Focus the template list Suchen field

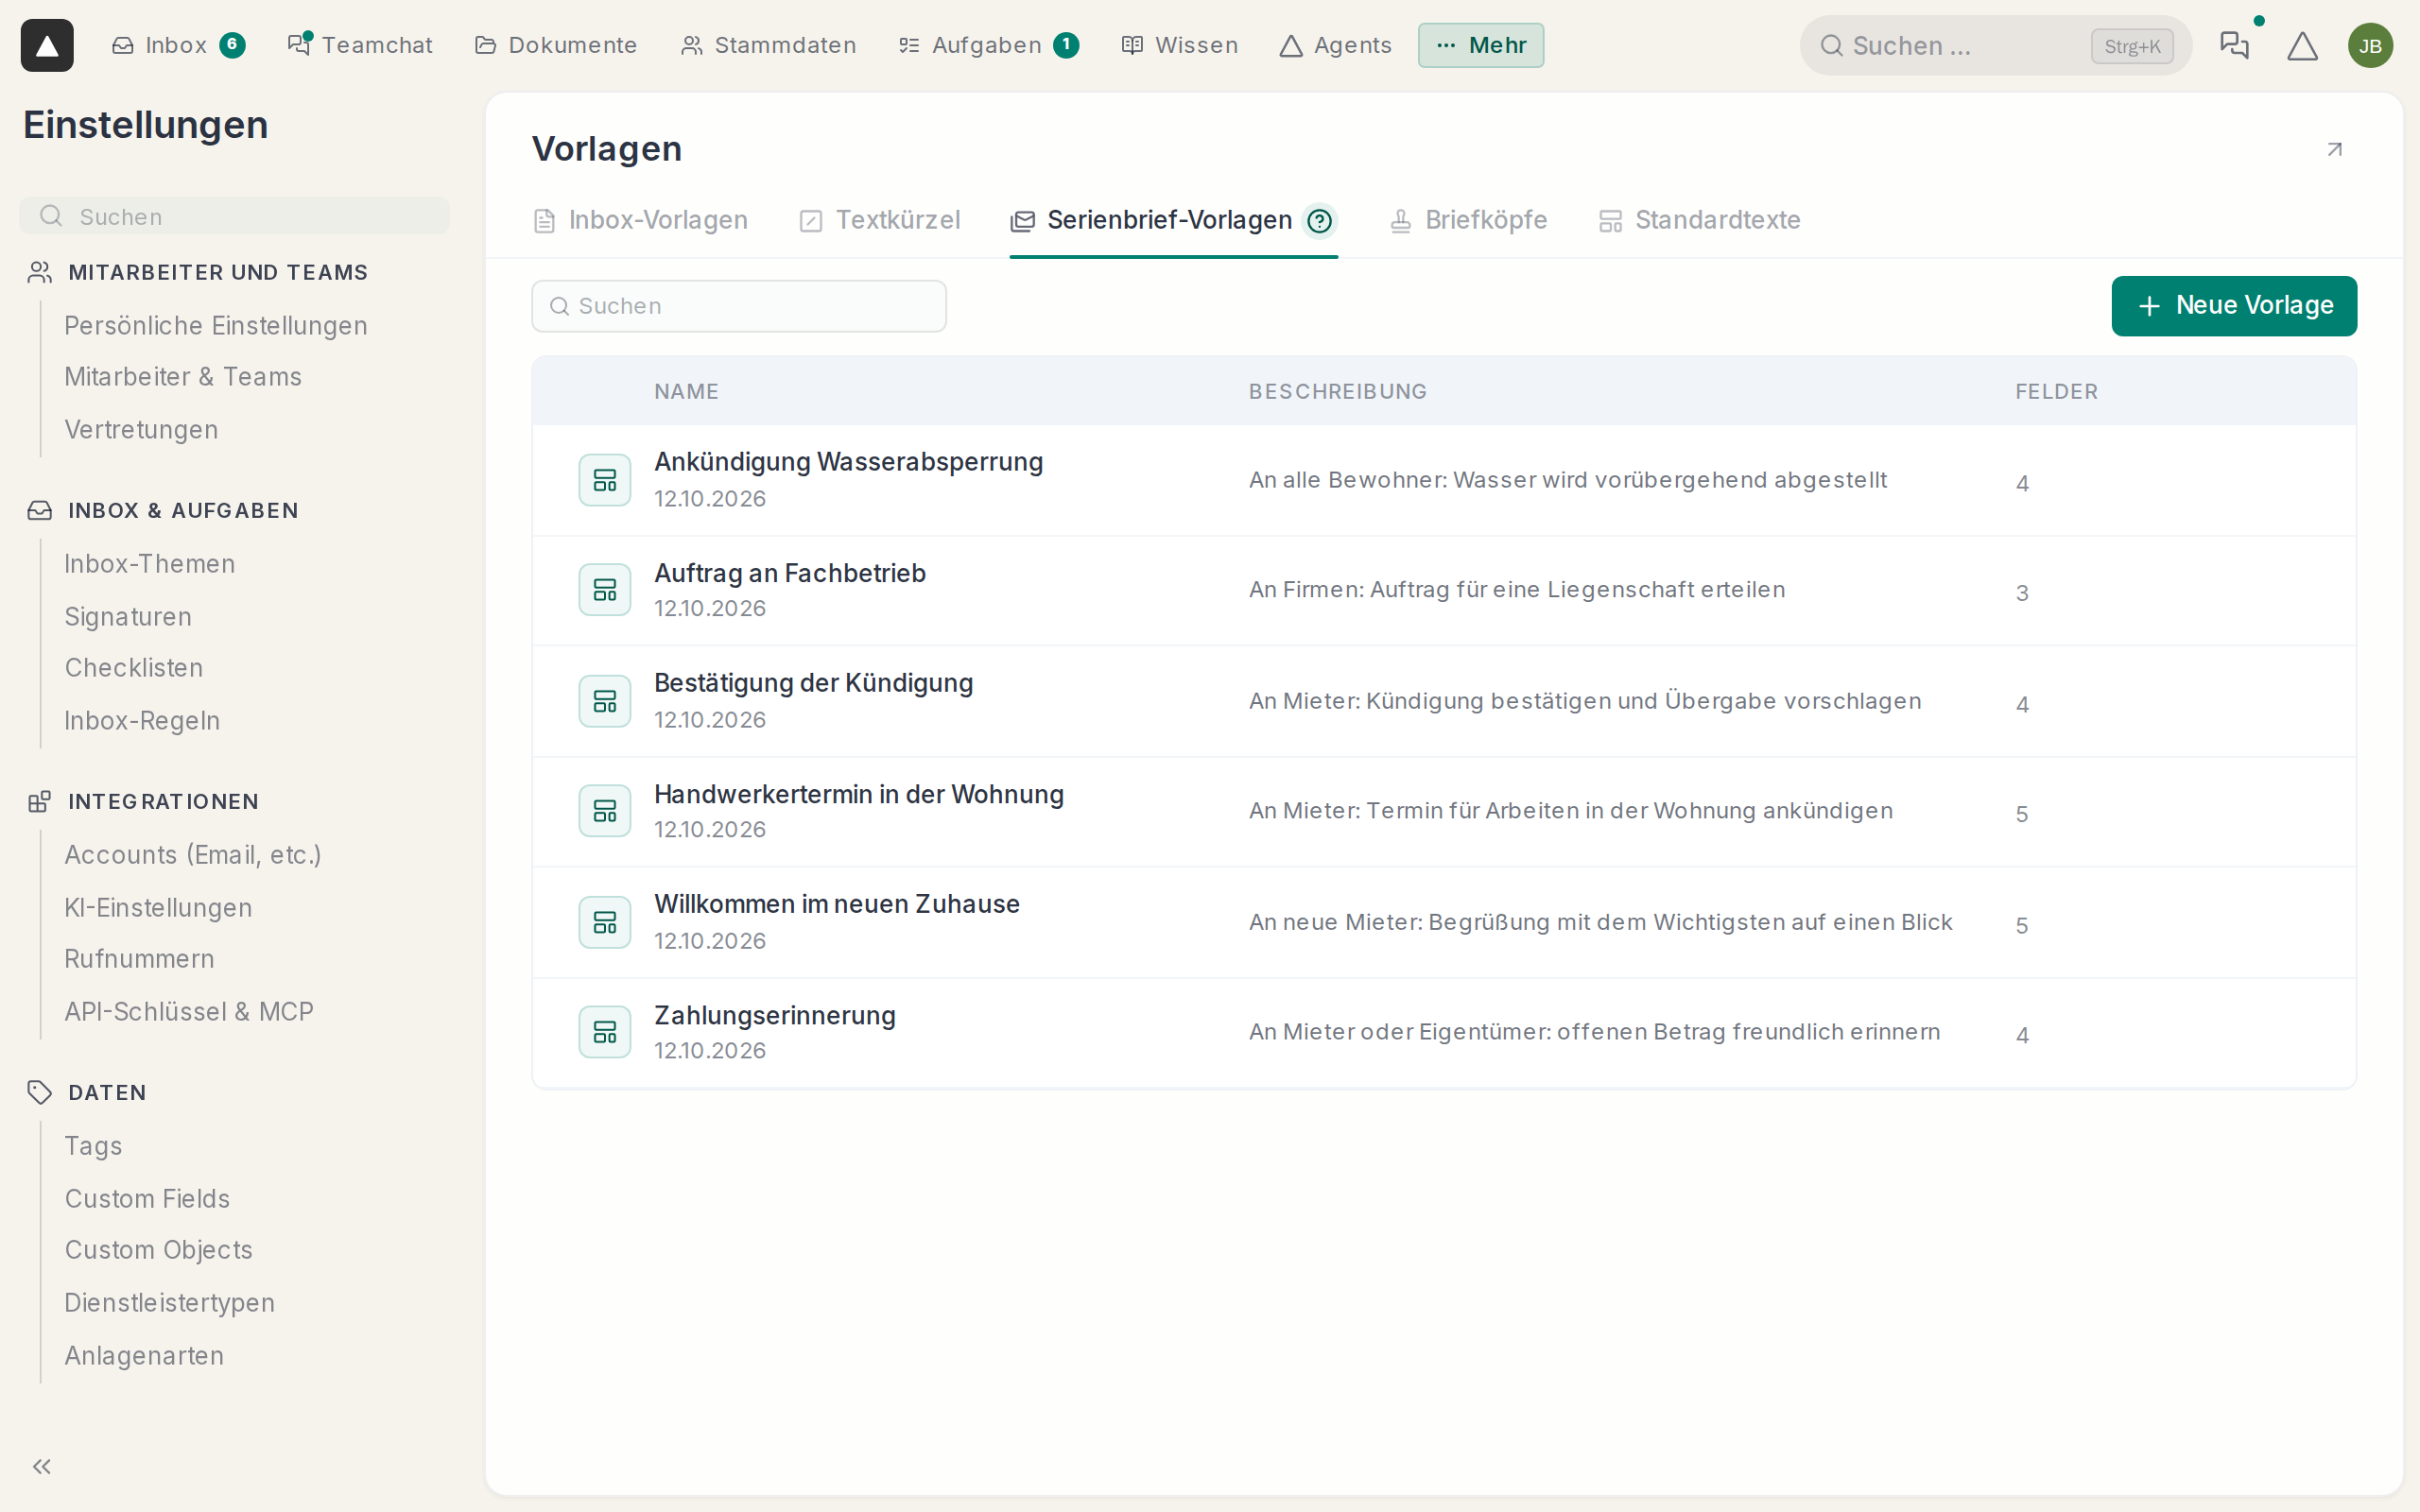tap(739, 306)
